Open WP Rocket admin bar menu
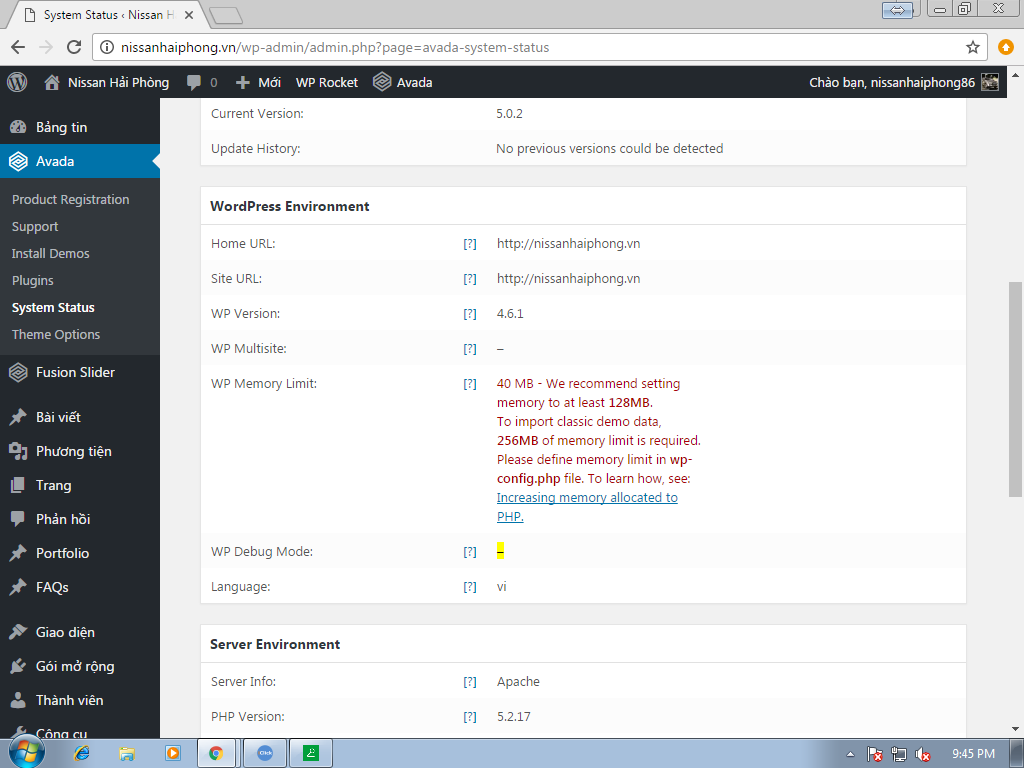 pos(327,82)
